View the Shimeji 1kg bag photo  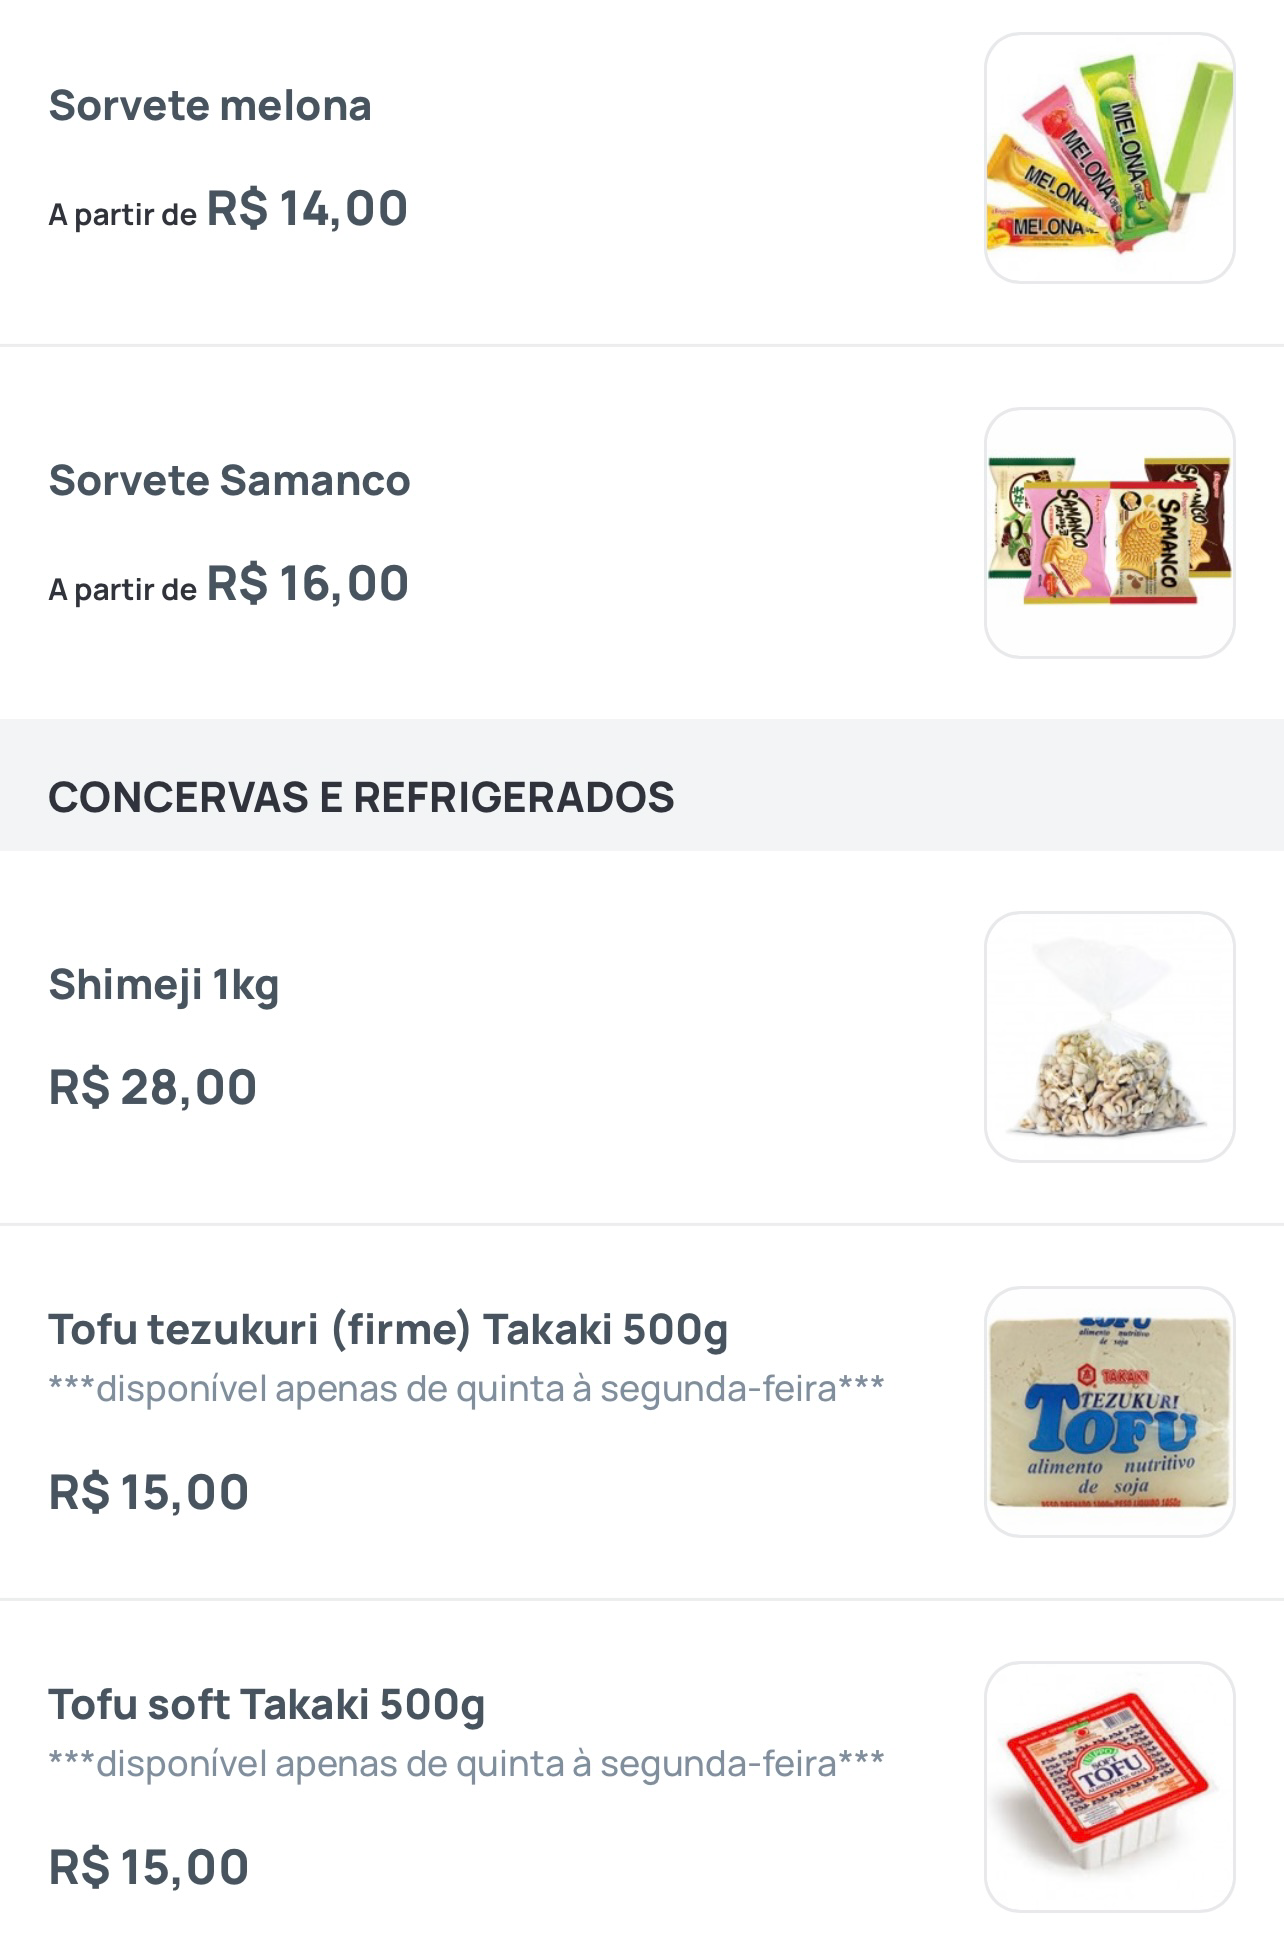(x=1109, y=1036)
